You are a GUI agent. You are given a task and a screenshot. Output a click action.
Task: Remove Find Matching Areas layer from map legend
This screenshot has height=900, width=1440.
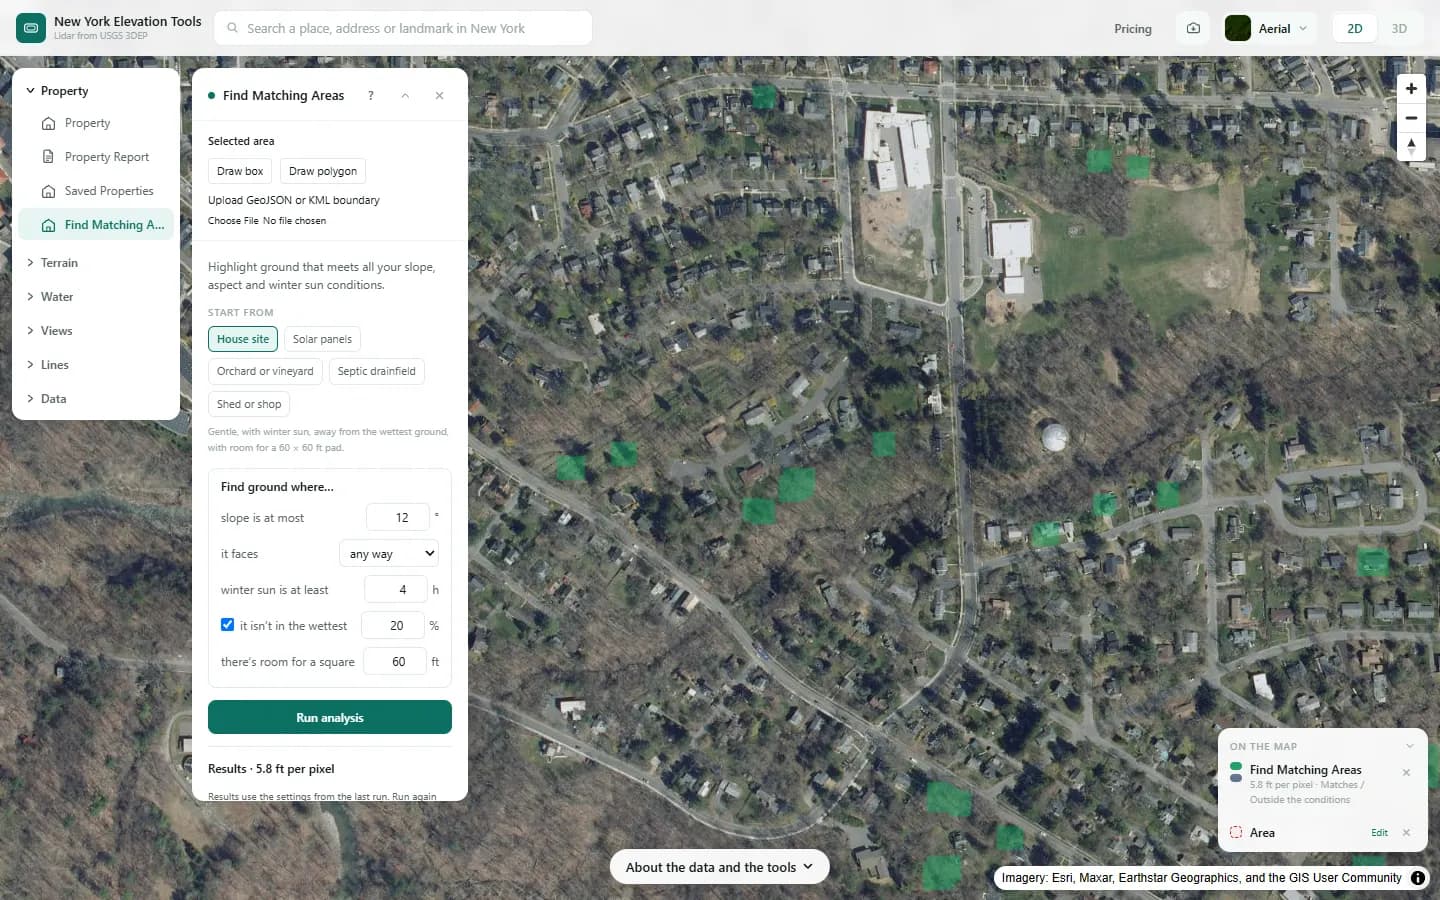point(1406,772)
